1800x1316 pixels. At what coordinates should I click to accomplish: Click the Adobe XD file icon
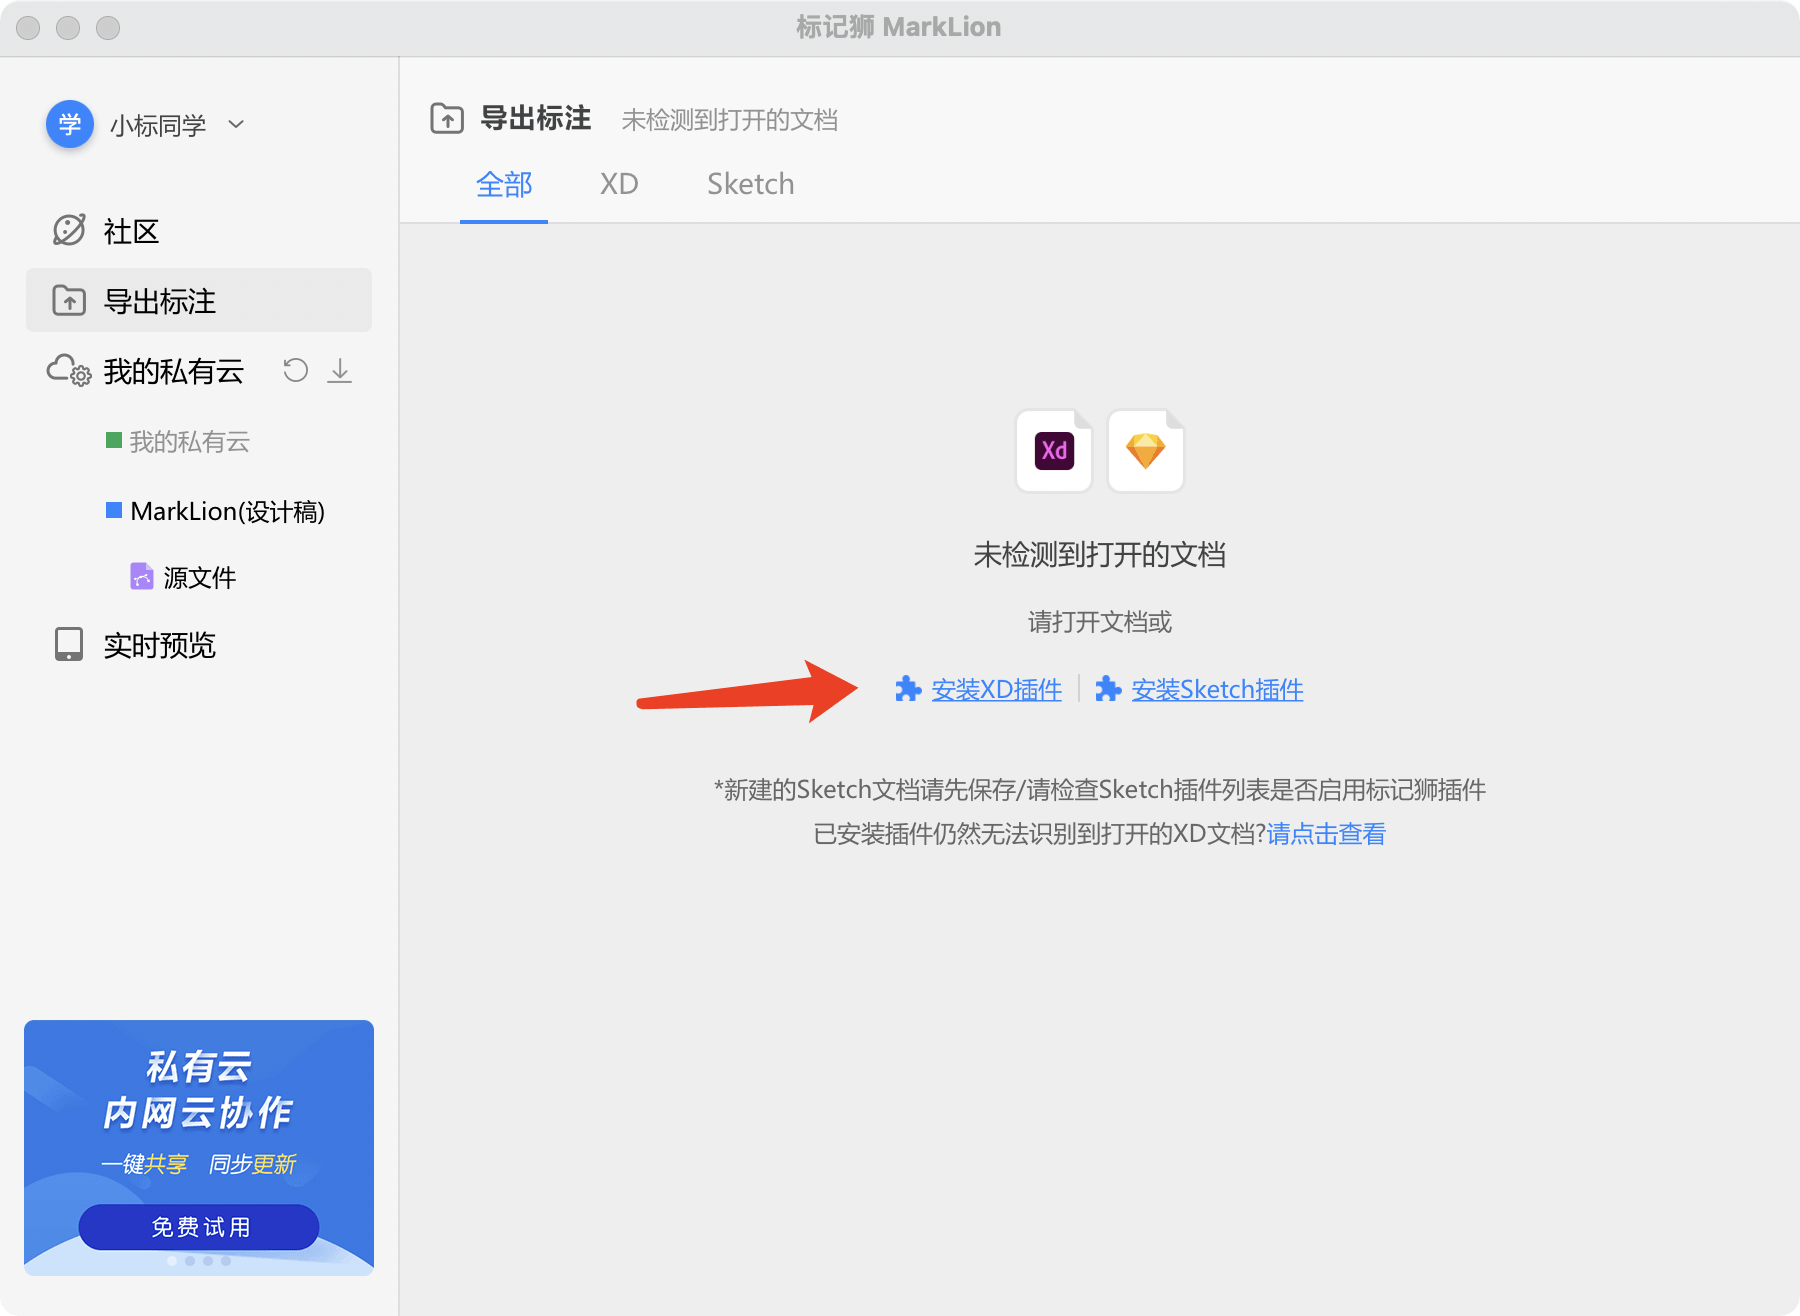(x=1054, y=451)
